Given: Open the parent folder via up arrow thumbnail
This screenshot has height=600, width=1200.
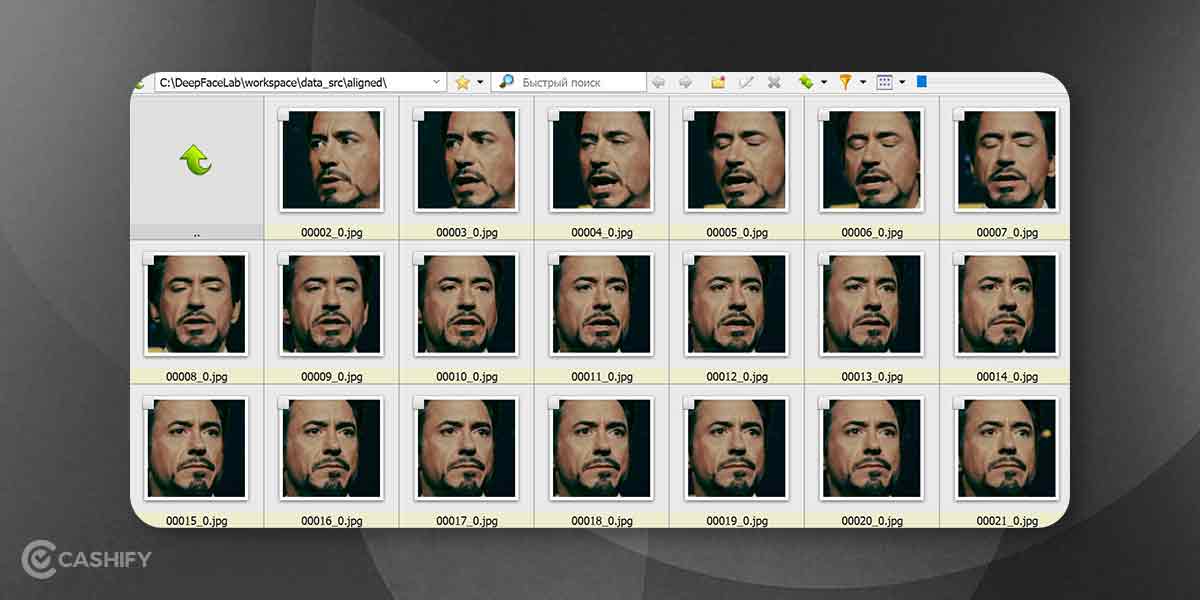Looking at the screenshot, I should [x=196, y=160].
